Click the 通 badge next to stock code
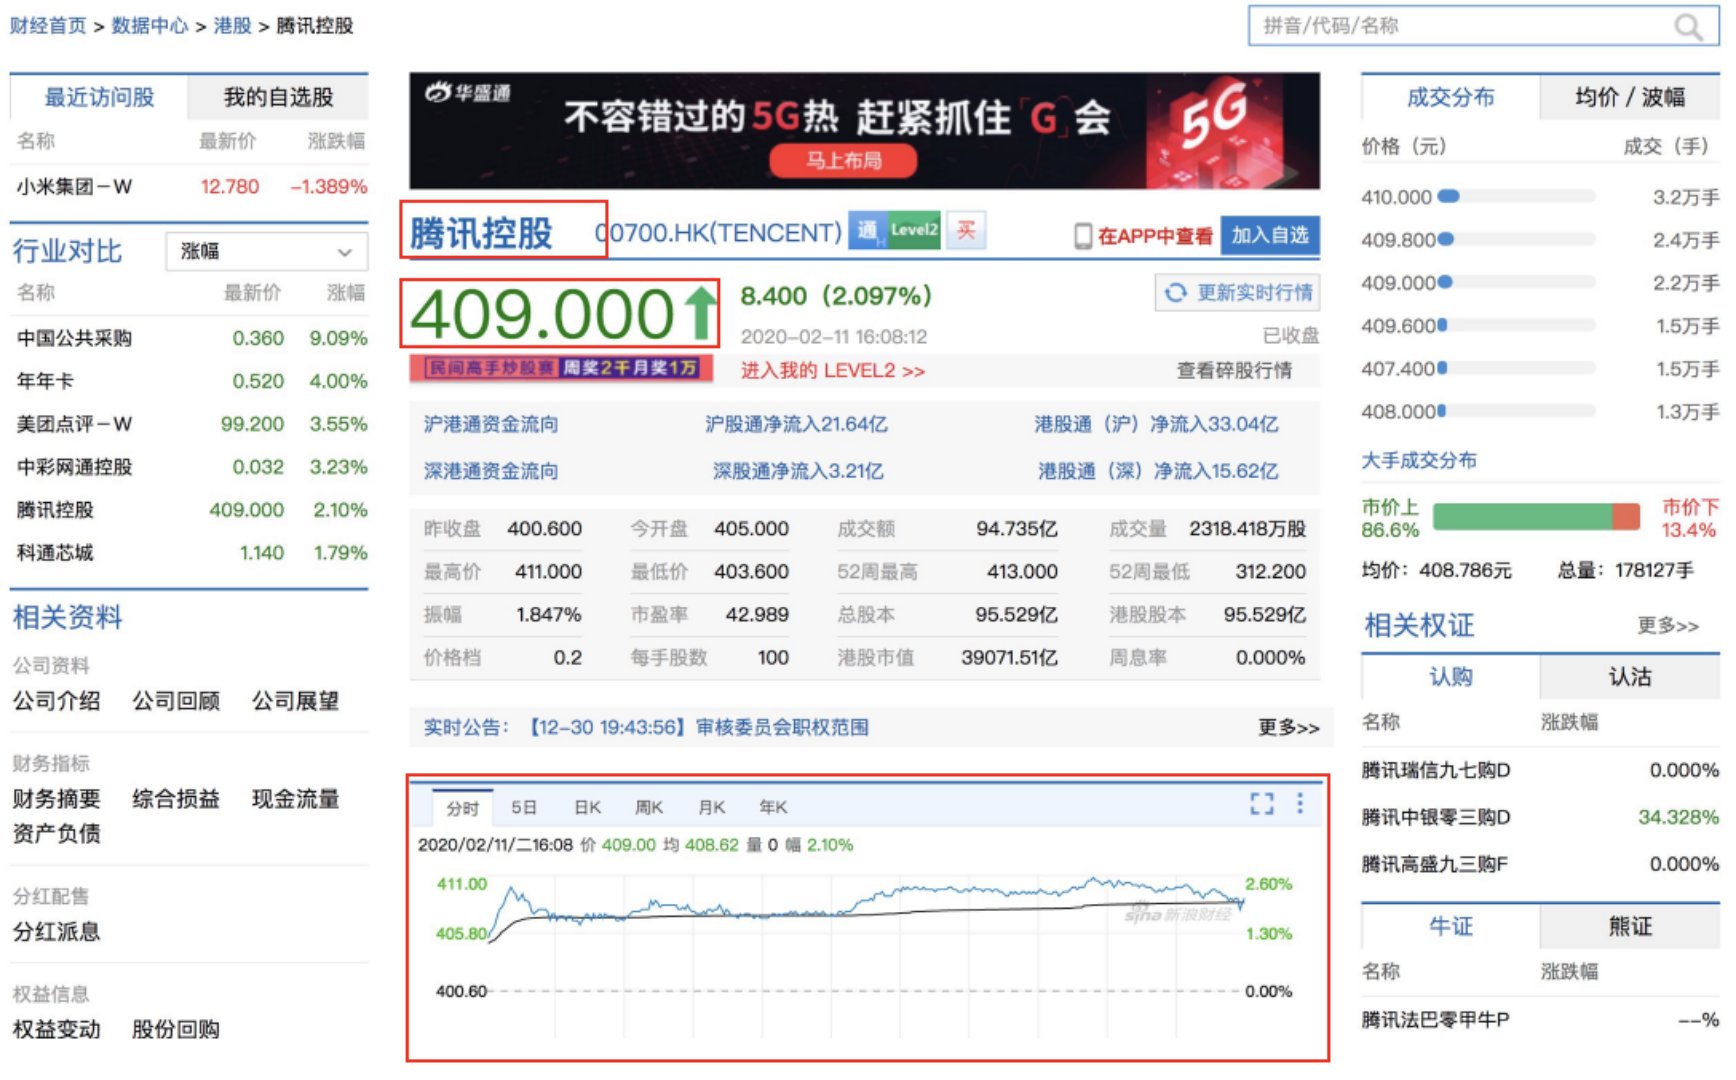 click(x=867, y=231)
